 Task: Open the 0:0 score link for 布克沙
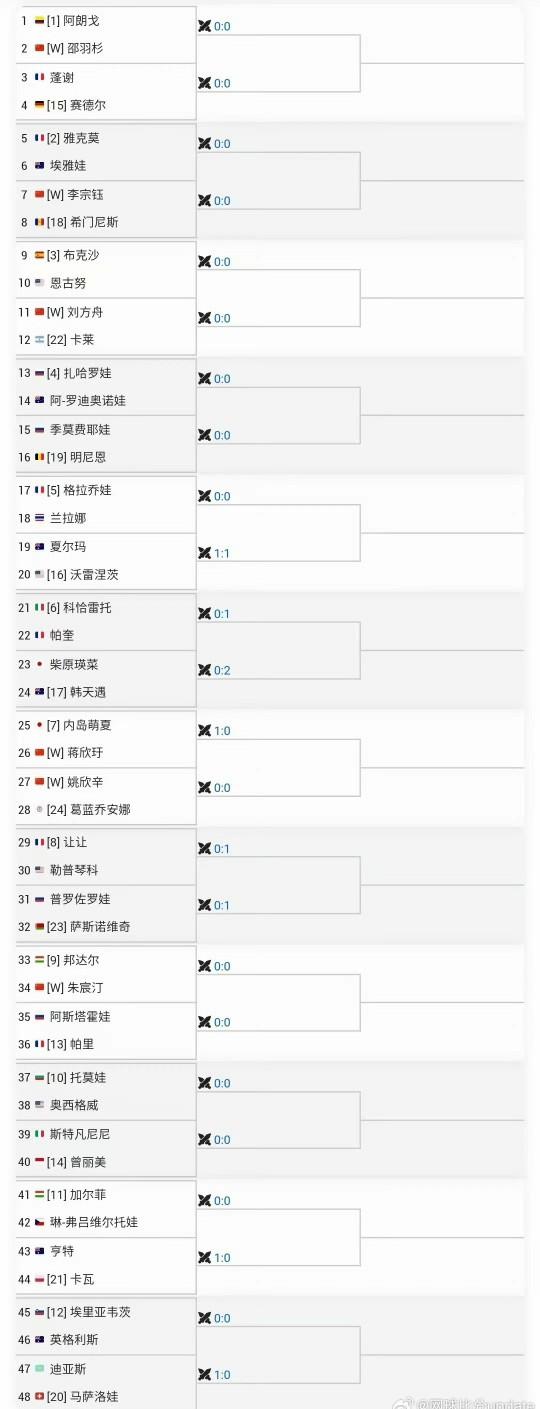pyautogui.click(x=222, y=262)
